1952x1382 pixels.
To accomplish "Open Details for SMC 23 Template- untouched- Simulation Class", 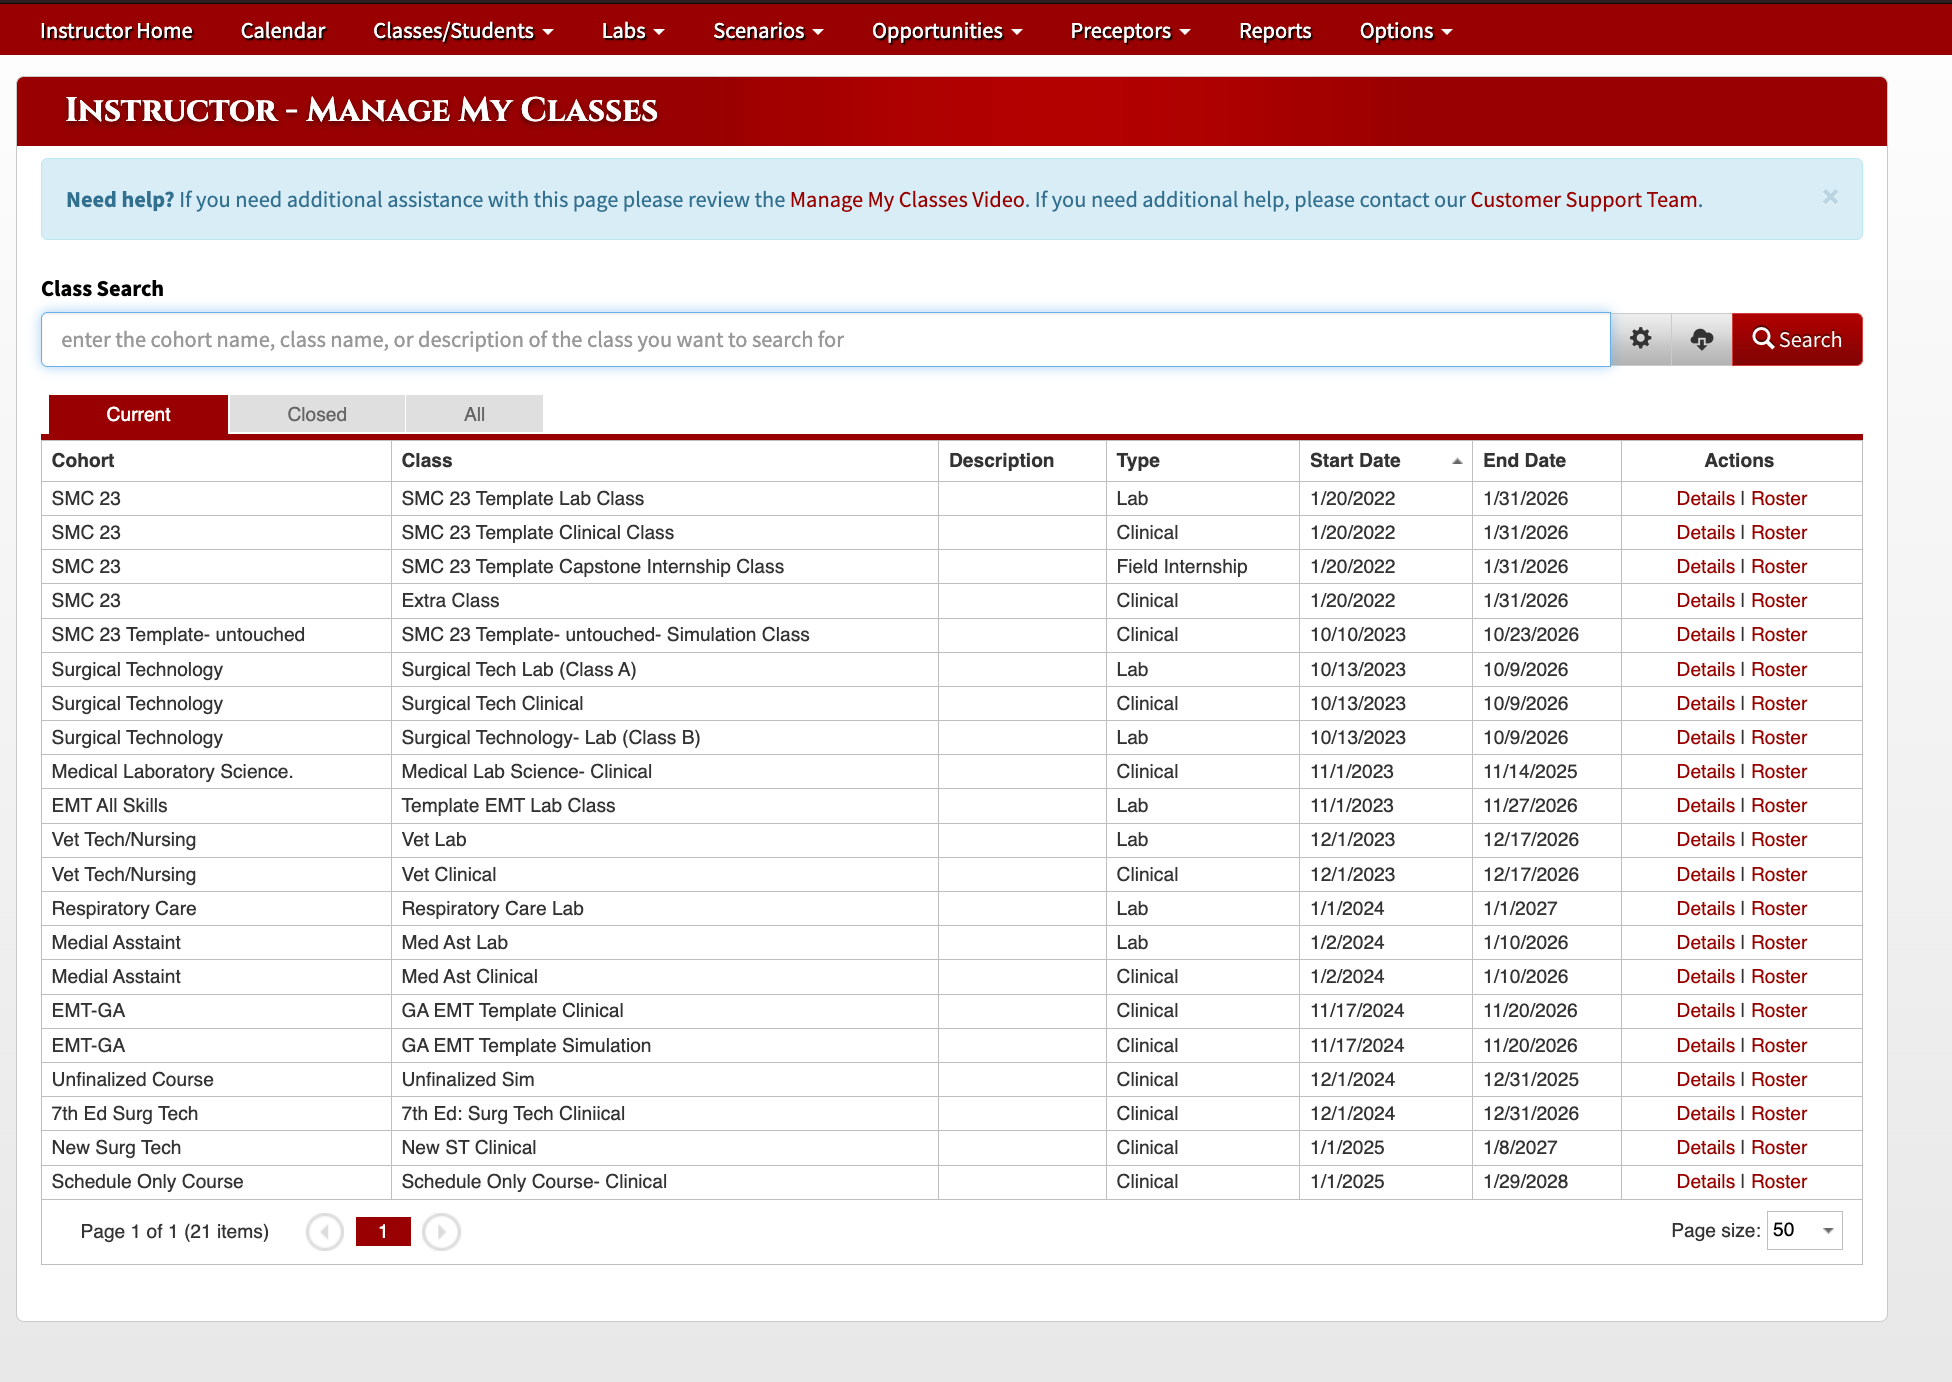I will 1705,634.
